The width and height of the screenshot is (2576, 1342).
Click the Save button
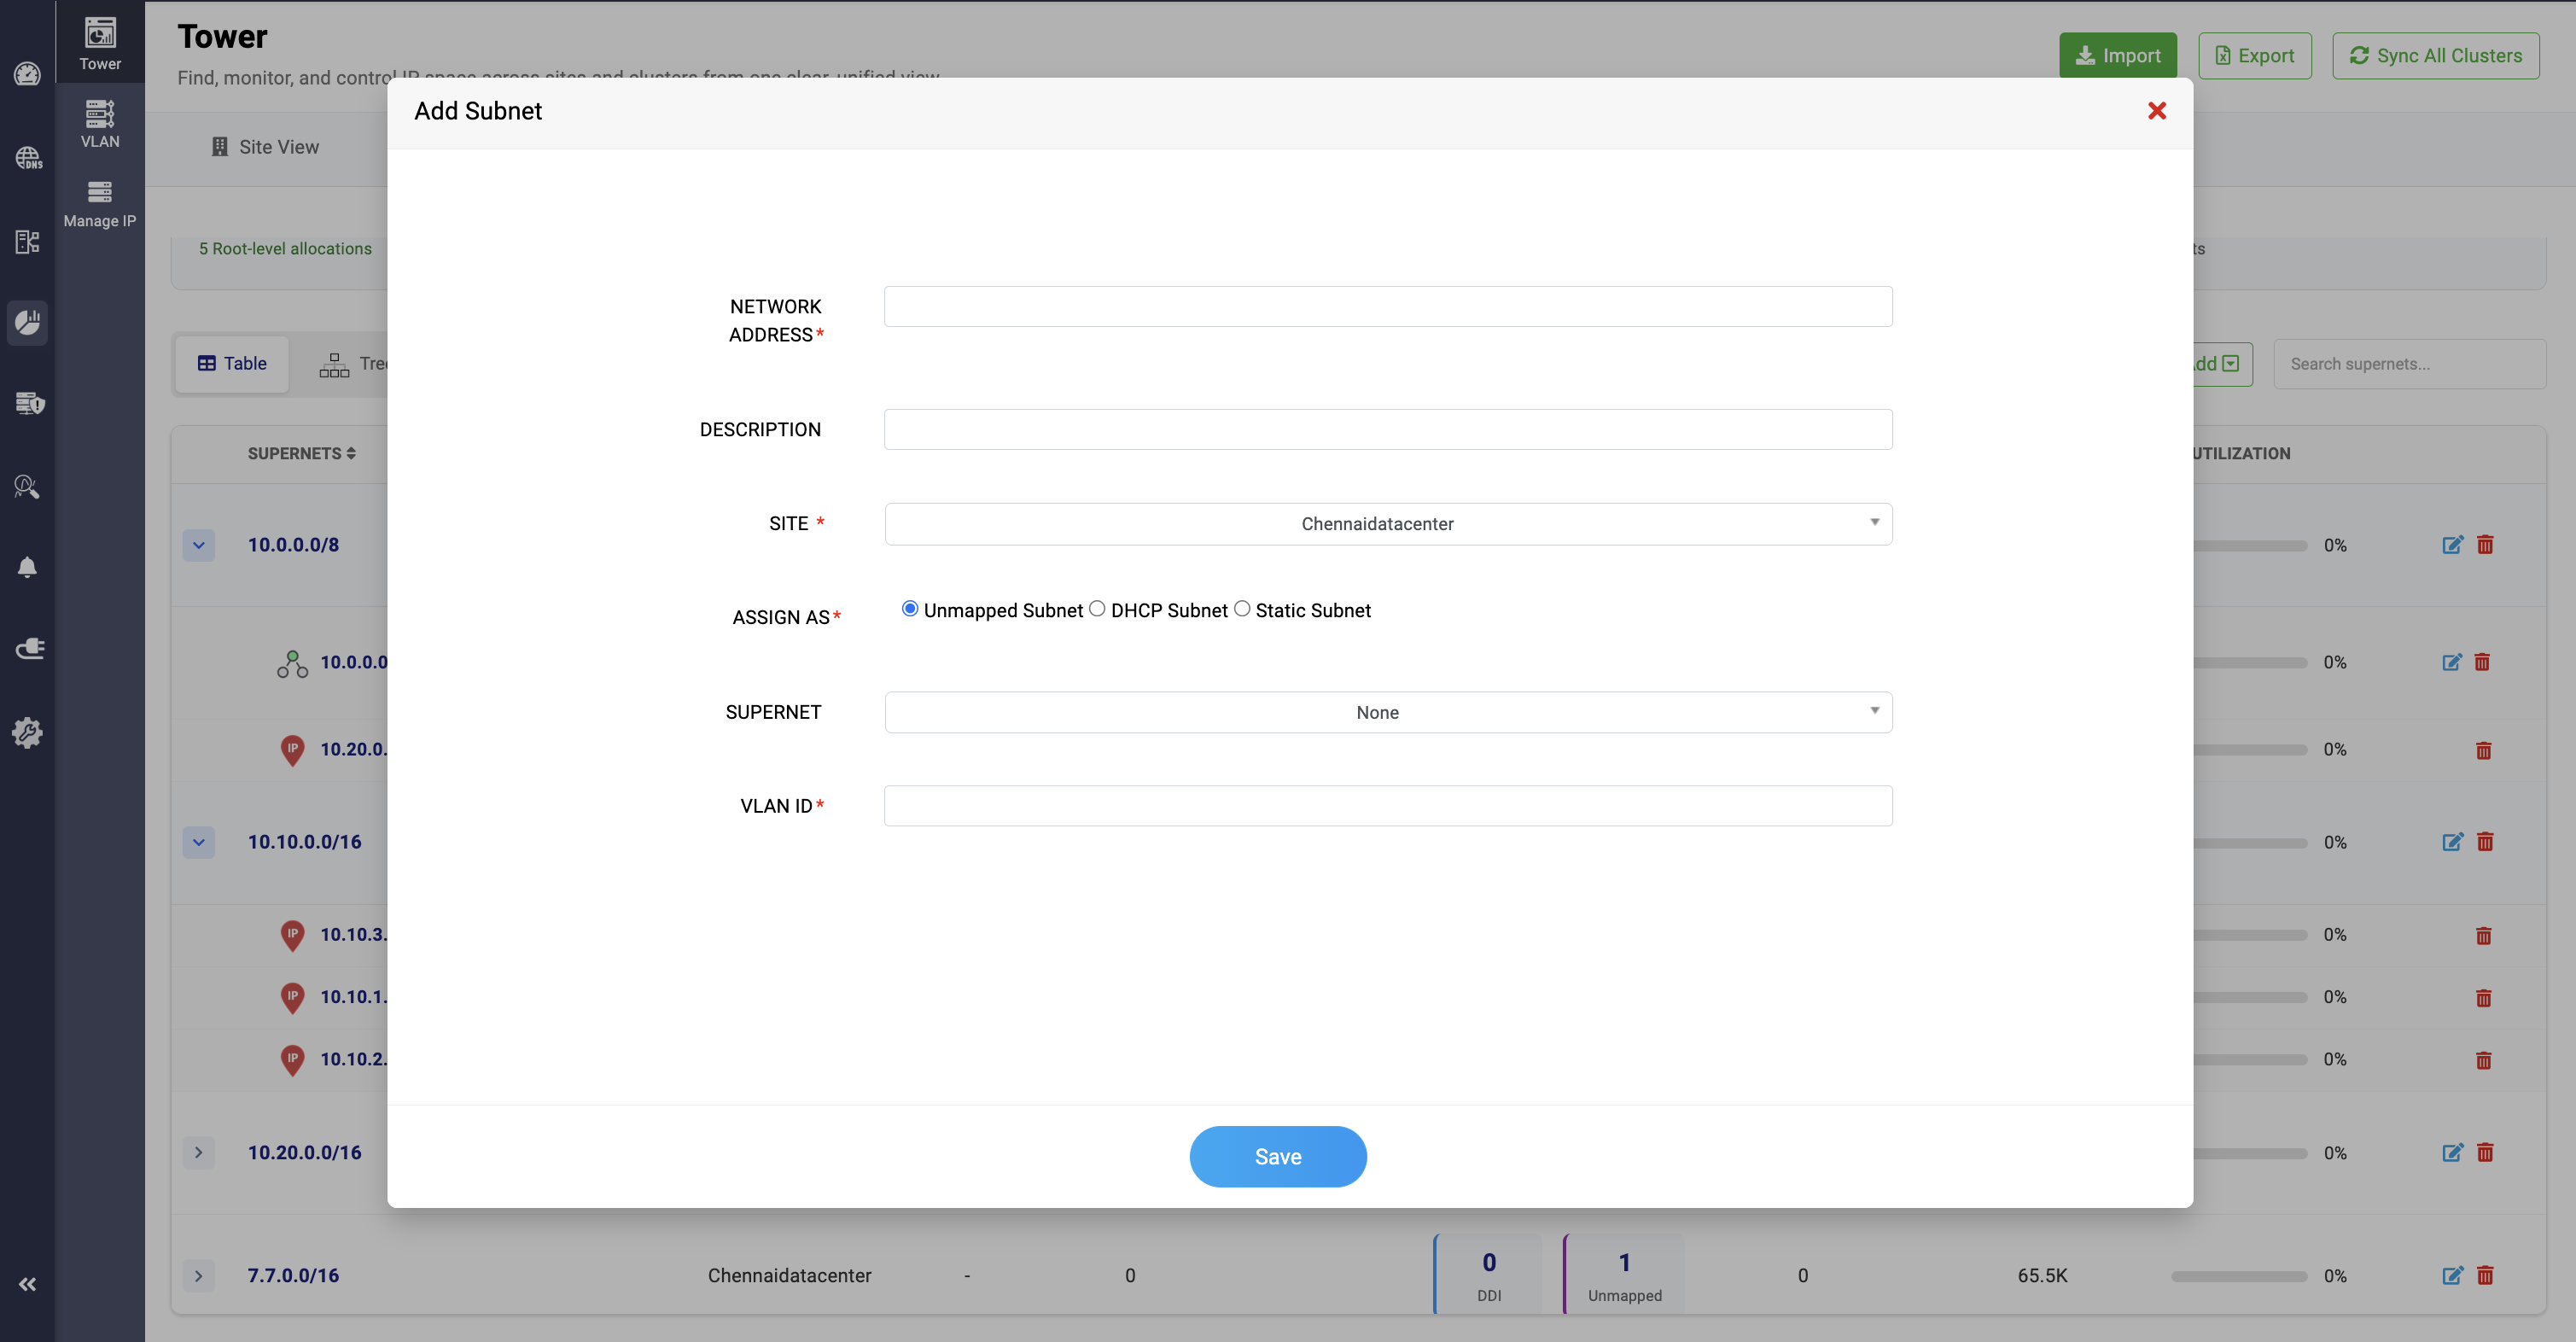click(1277, 1156)
